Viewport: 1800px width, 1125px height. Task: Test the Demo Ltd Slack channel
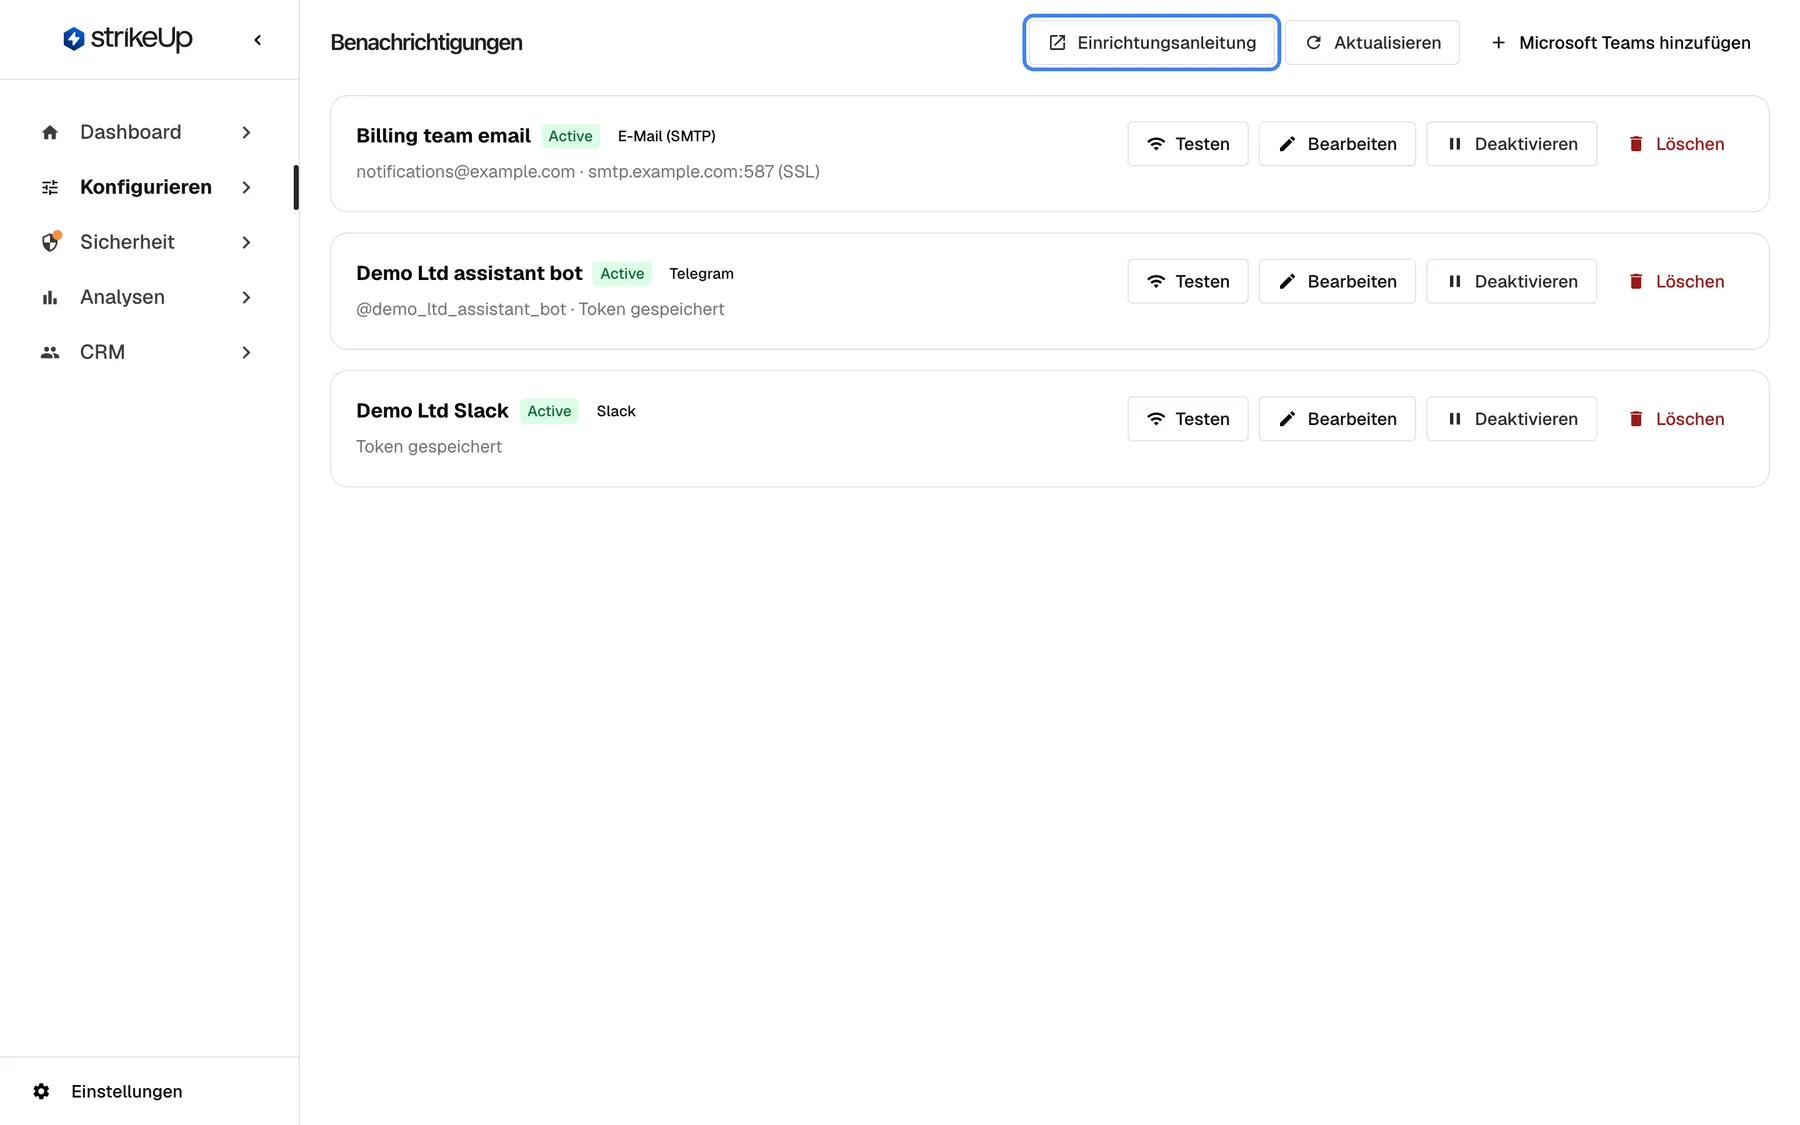(1188, 419)
